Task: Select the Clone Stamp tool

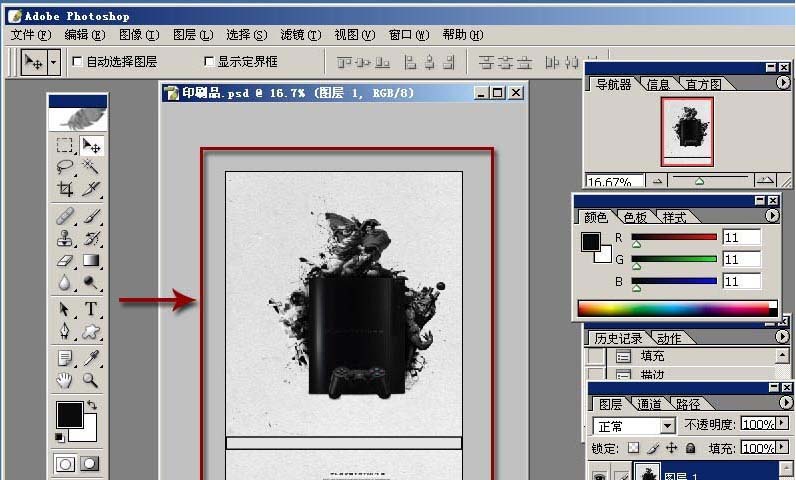Action: 64,238
